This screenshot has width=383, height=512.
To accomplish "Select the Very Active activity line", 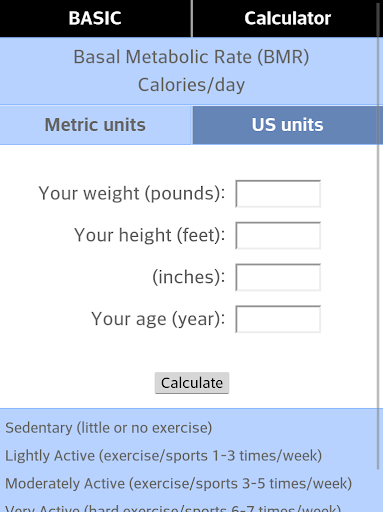I will 173,508.
